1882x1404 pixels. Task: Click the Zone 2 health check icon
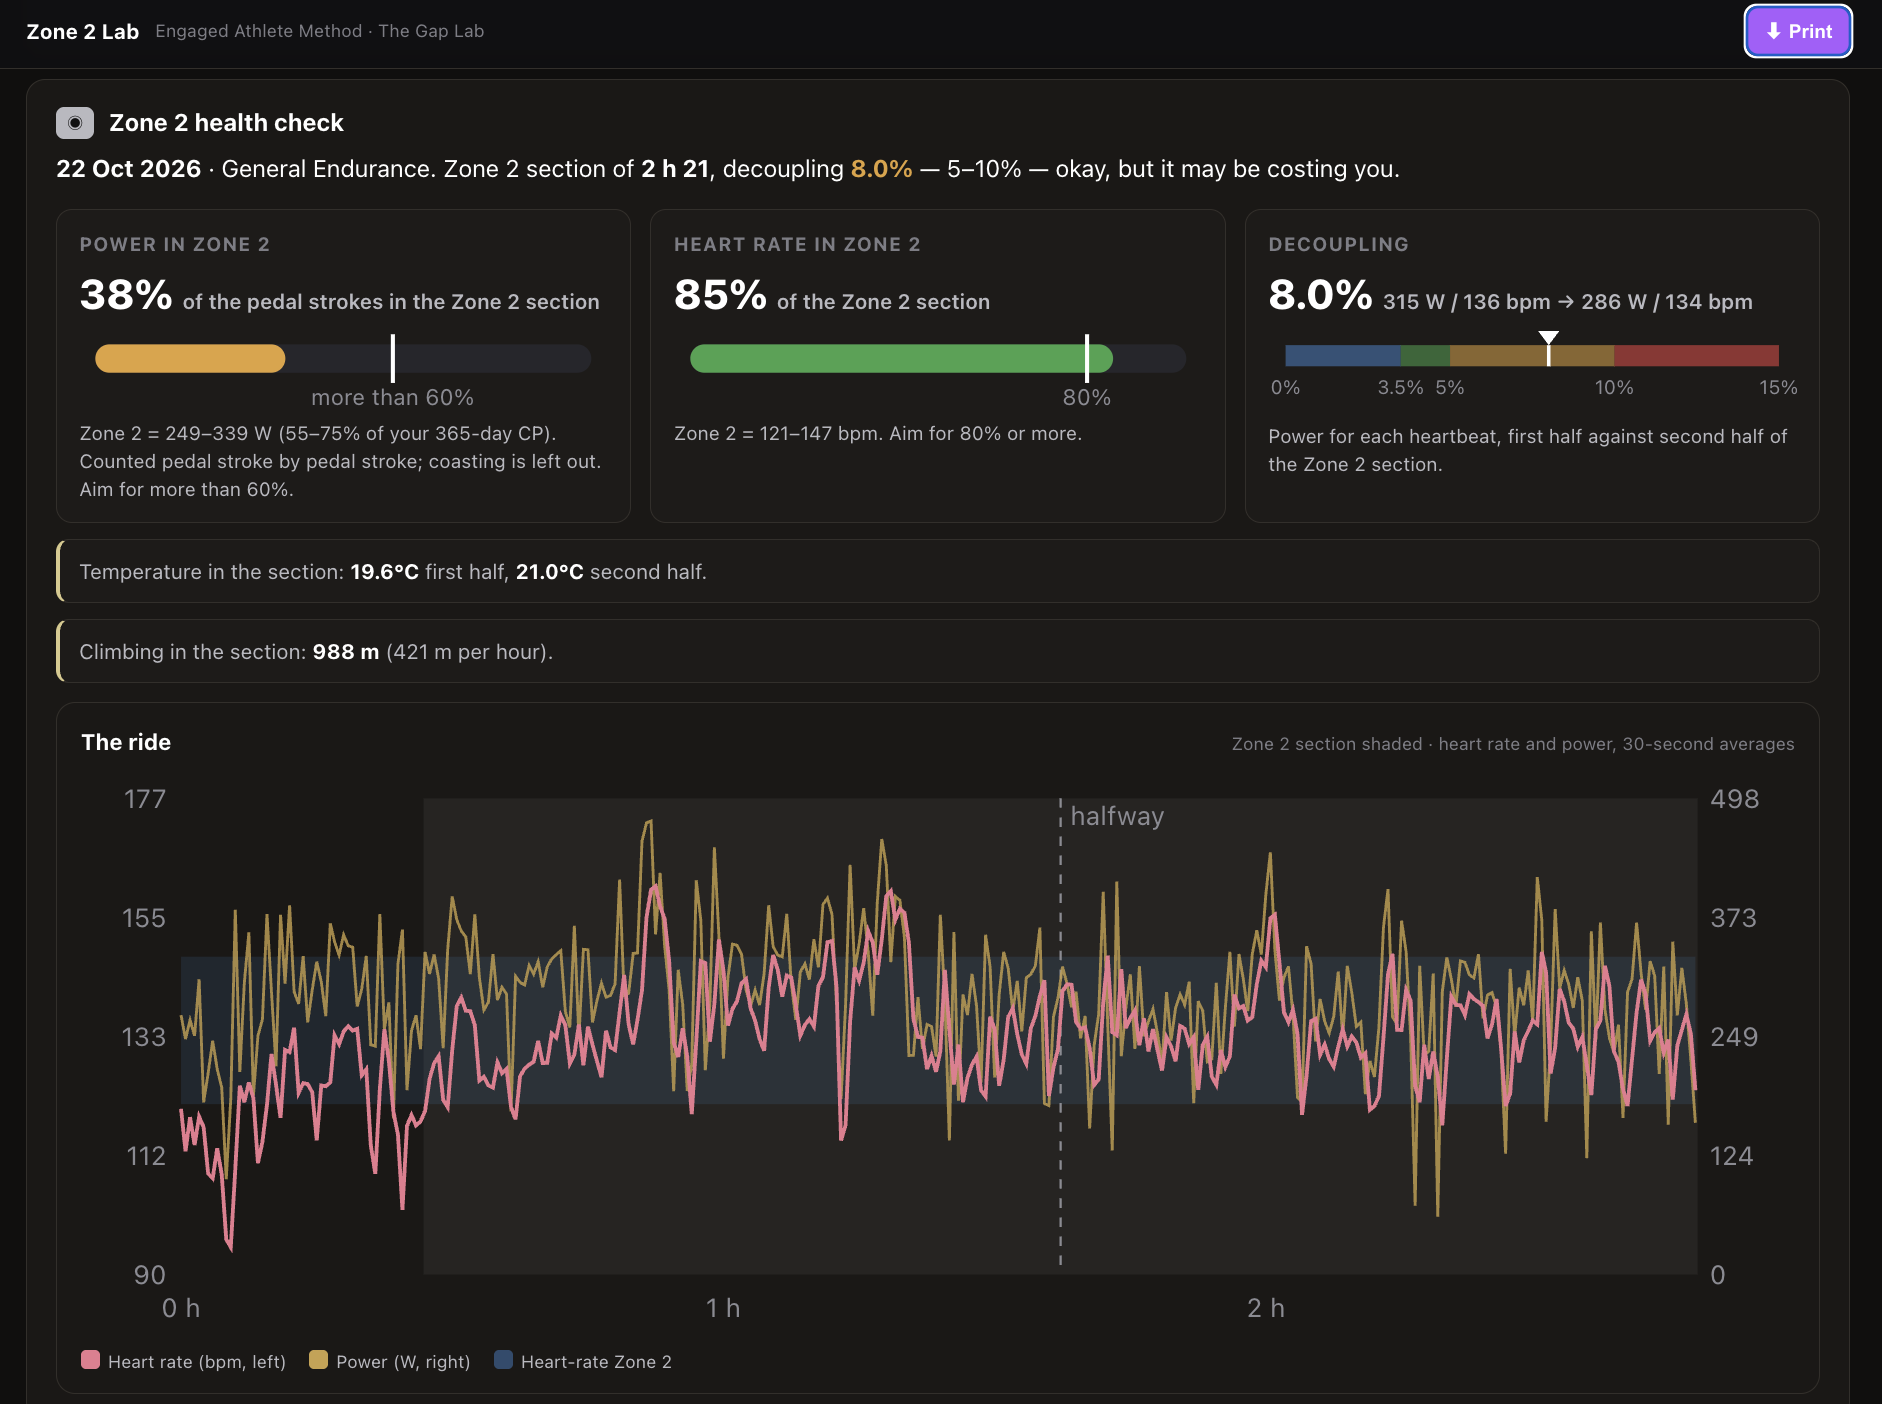coord(75,123)
